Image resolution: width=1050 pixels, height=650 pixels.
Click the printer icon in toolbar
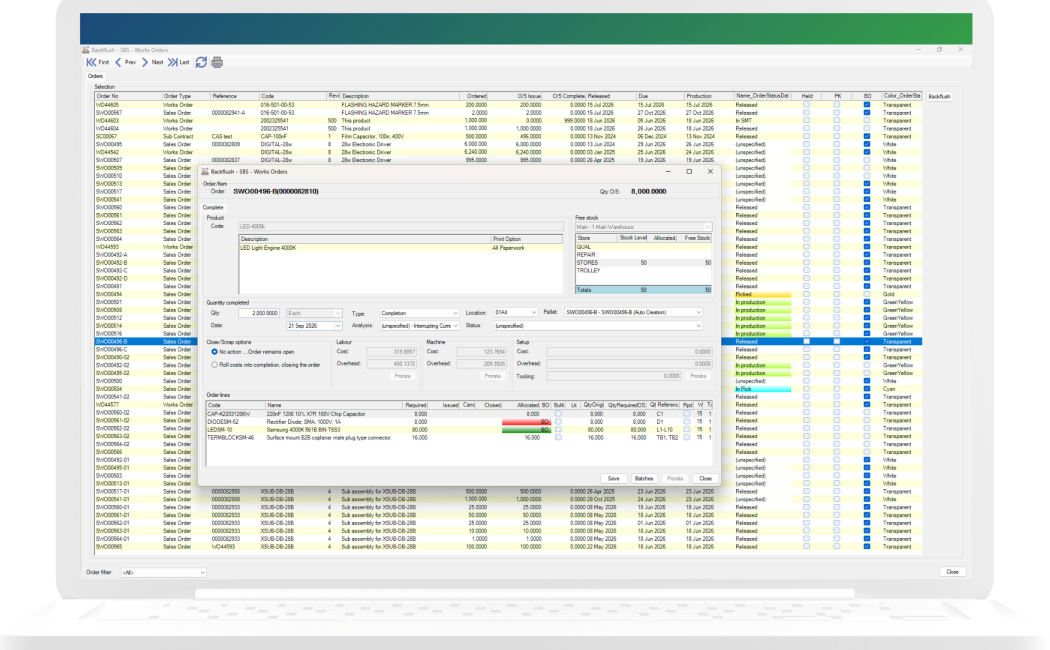point(217,62)
